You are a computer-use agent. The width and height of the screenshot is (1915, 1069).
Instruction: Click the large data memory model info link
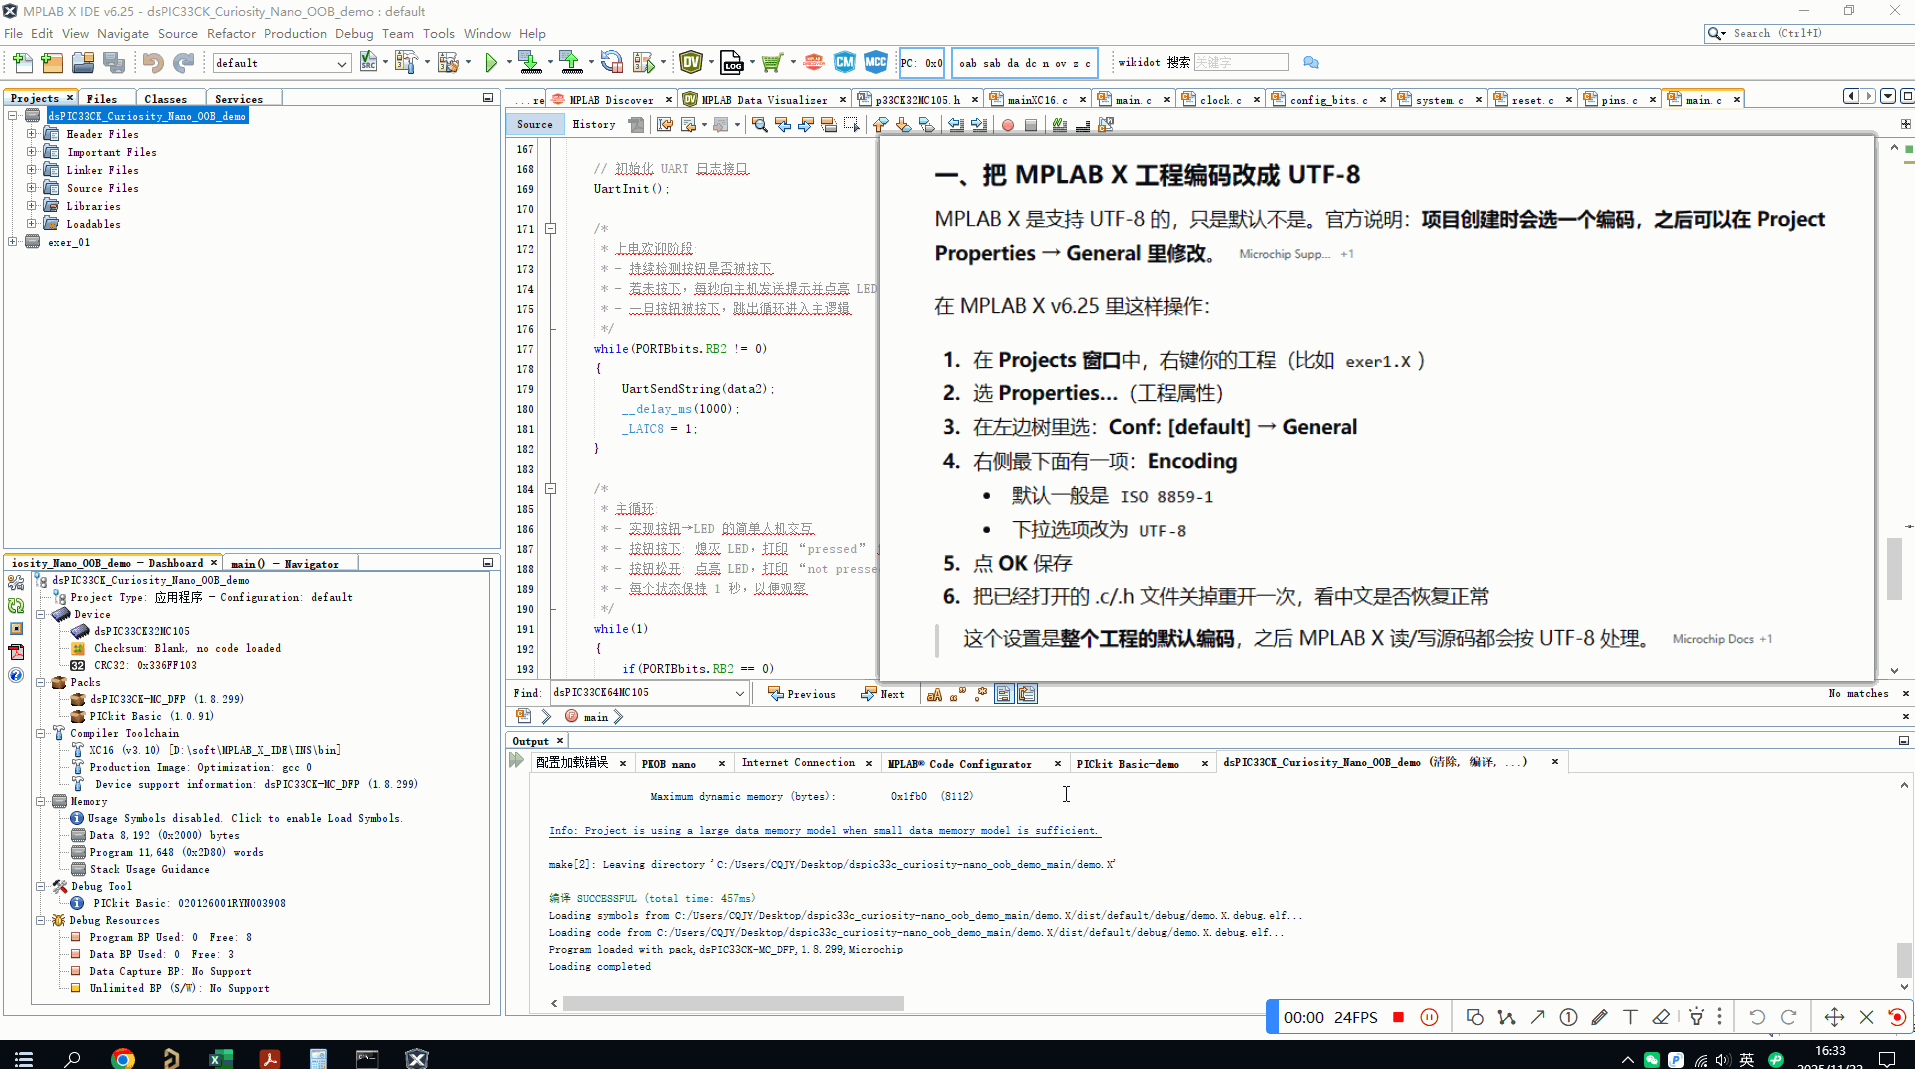point(824,831)
